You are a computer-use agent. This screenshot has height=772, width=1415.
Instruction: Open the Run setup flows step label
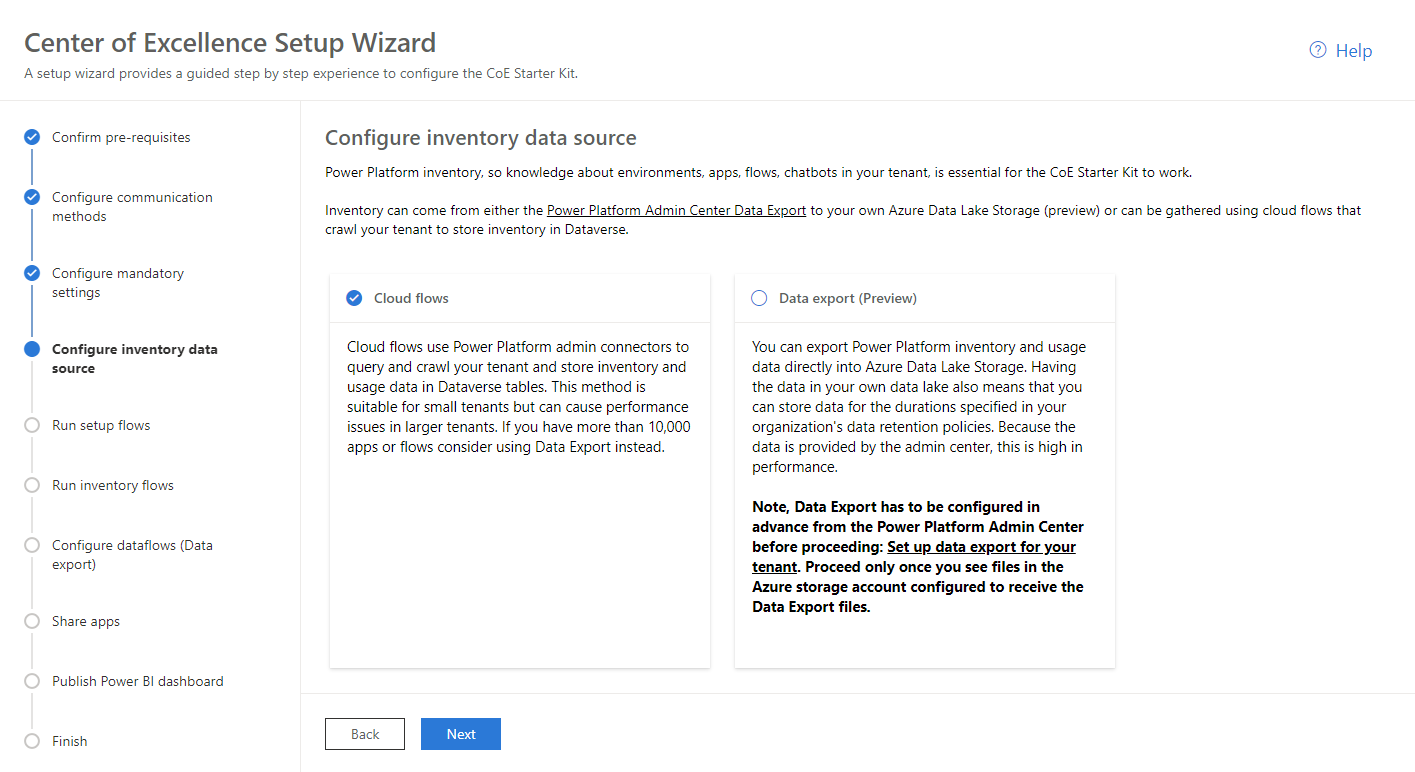click(101, 425)
